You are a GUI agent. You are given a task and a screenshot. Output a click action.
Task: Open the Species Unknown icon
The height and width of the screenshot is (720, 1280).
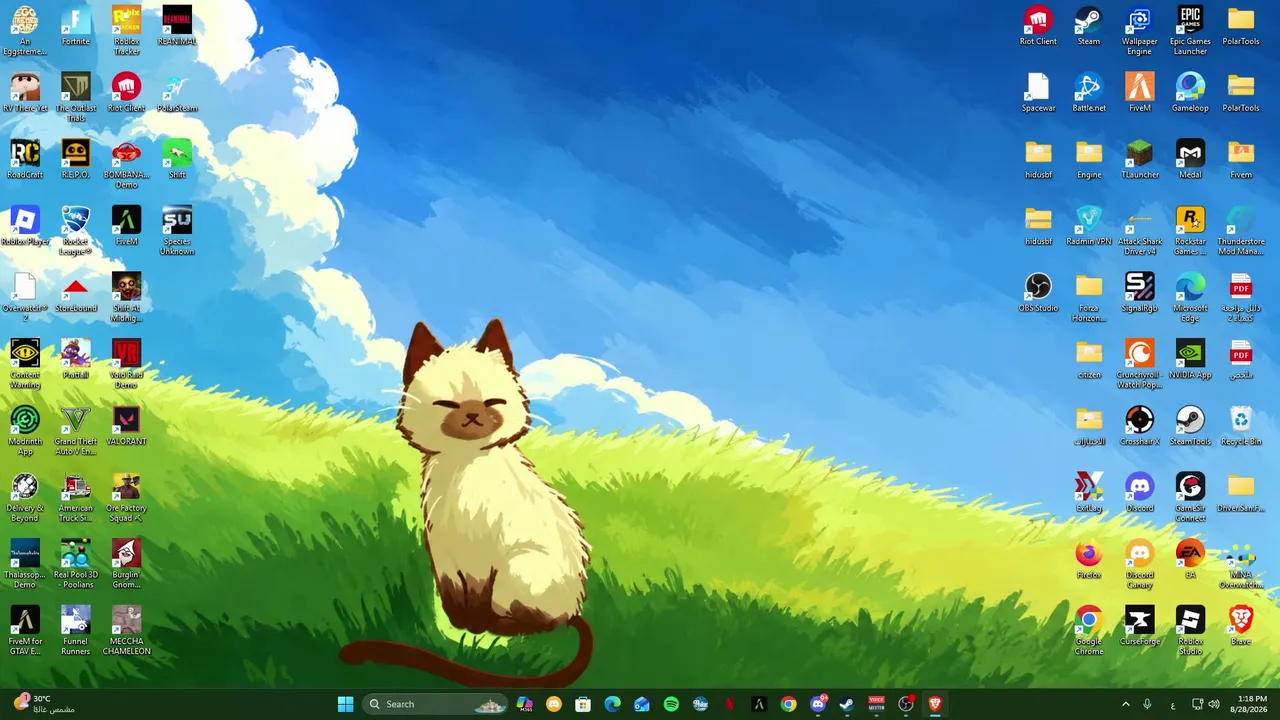(x=177, y=230)
